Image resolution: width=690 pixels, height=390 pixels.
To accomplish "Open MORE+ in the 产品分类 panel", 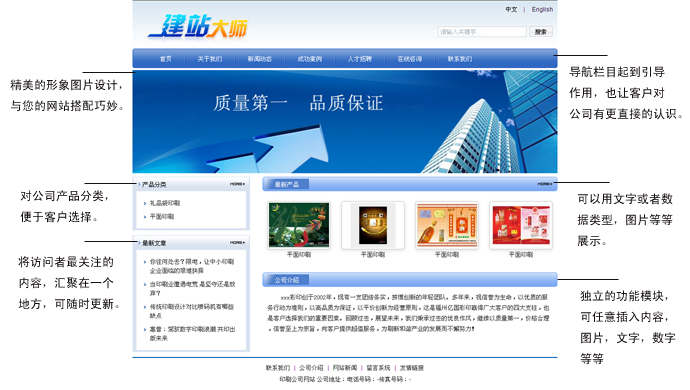I will [237, 184].
